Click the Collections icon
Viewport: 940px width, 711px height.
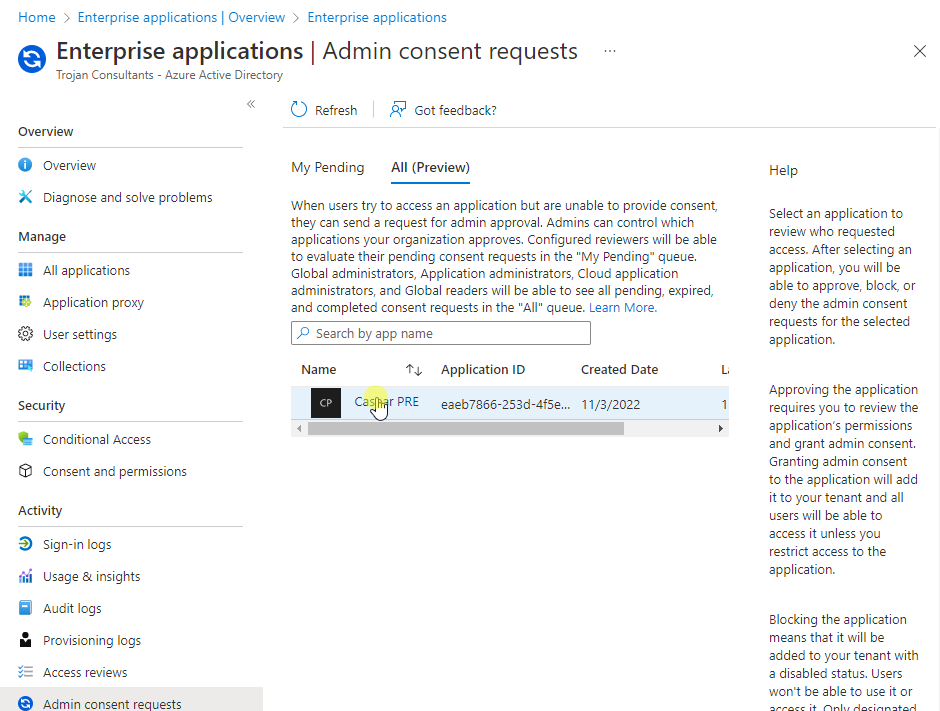(x=25, y=366)
